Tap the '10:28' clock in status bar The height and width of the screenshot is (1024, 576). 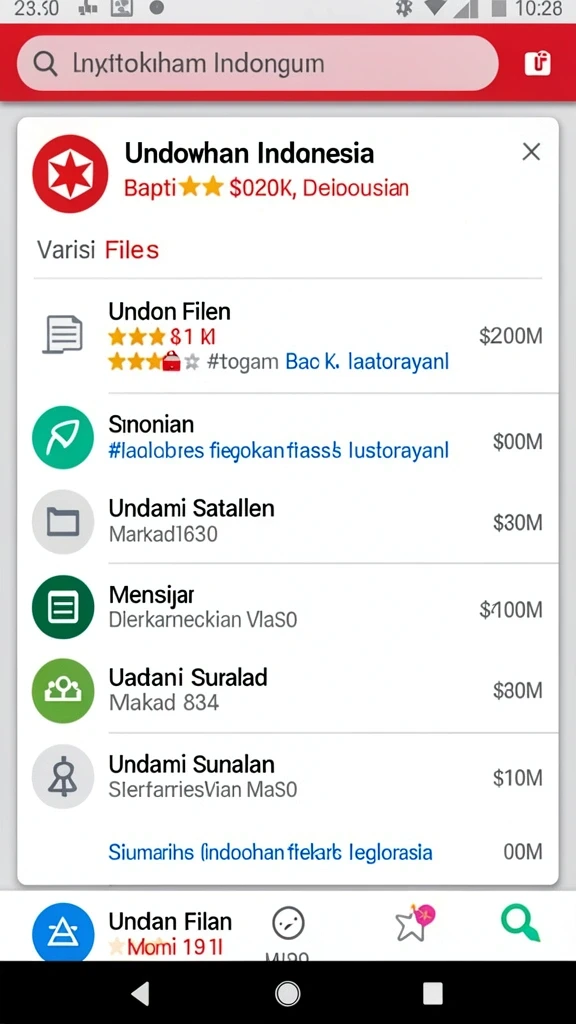pyautogui.click(x=537, y=9)
